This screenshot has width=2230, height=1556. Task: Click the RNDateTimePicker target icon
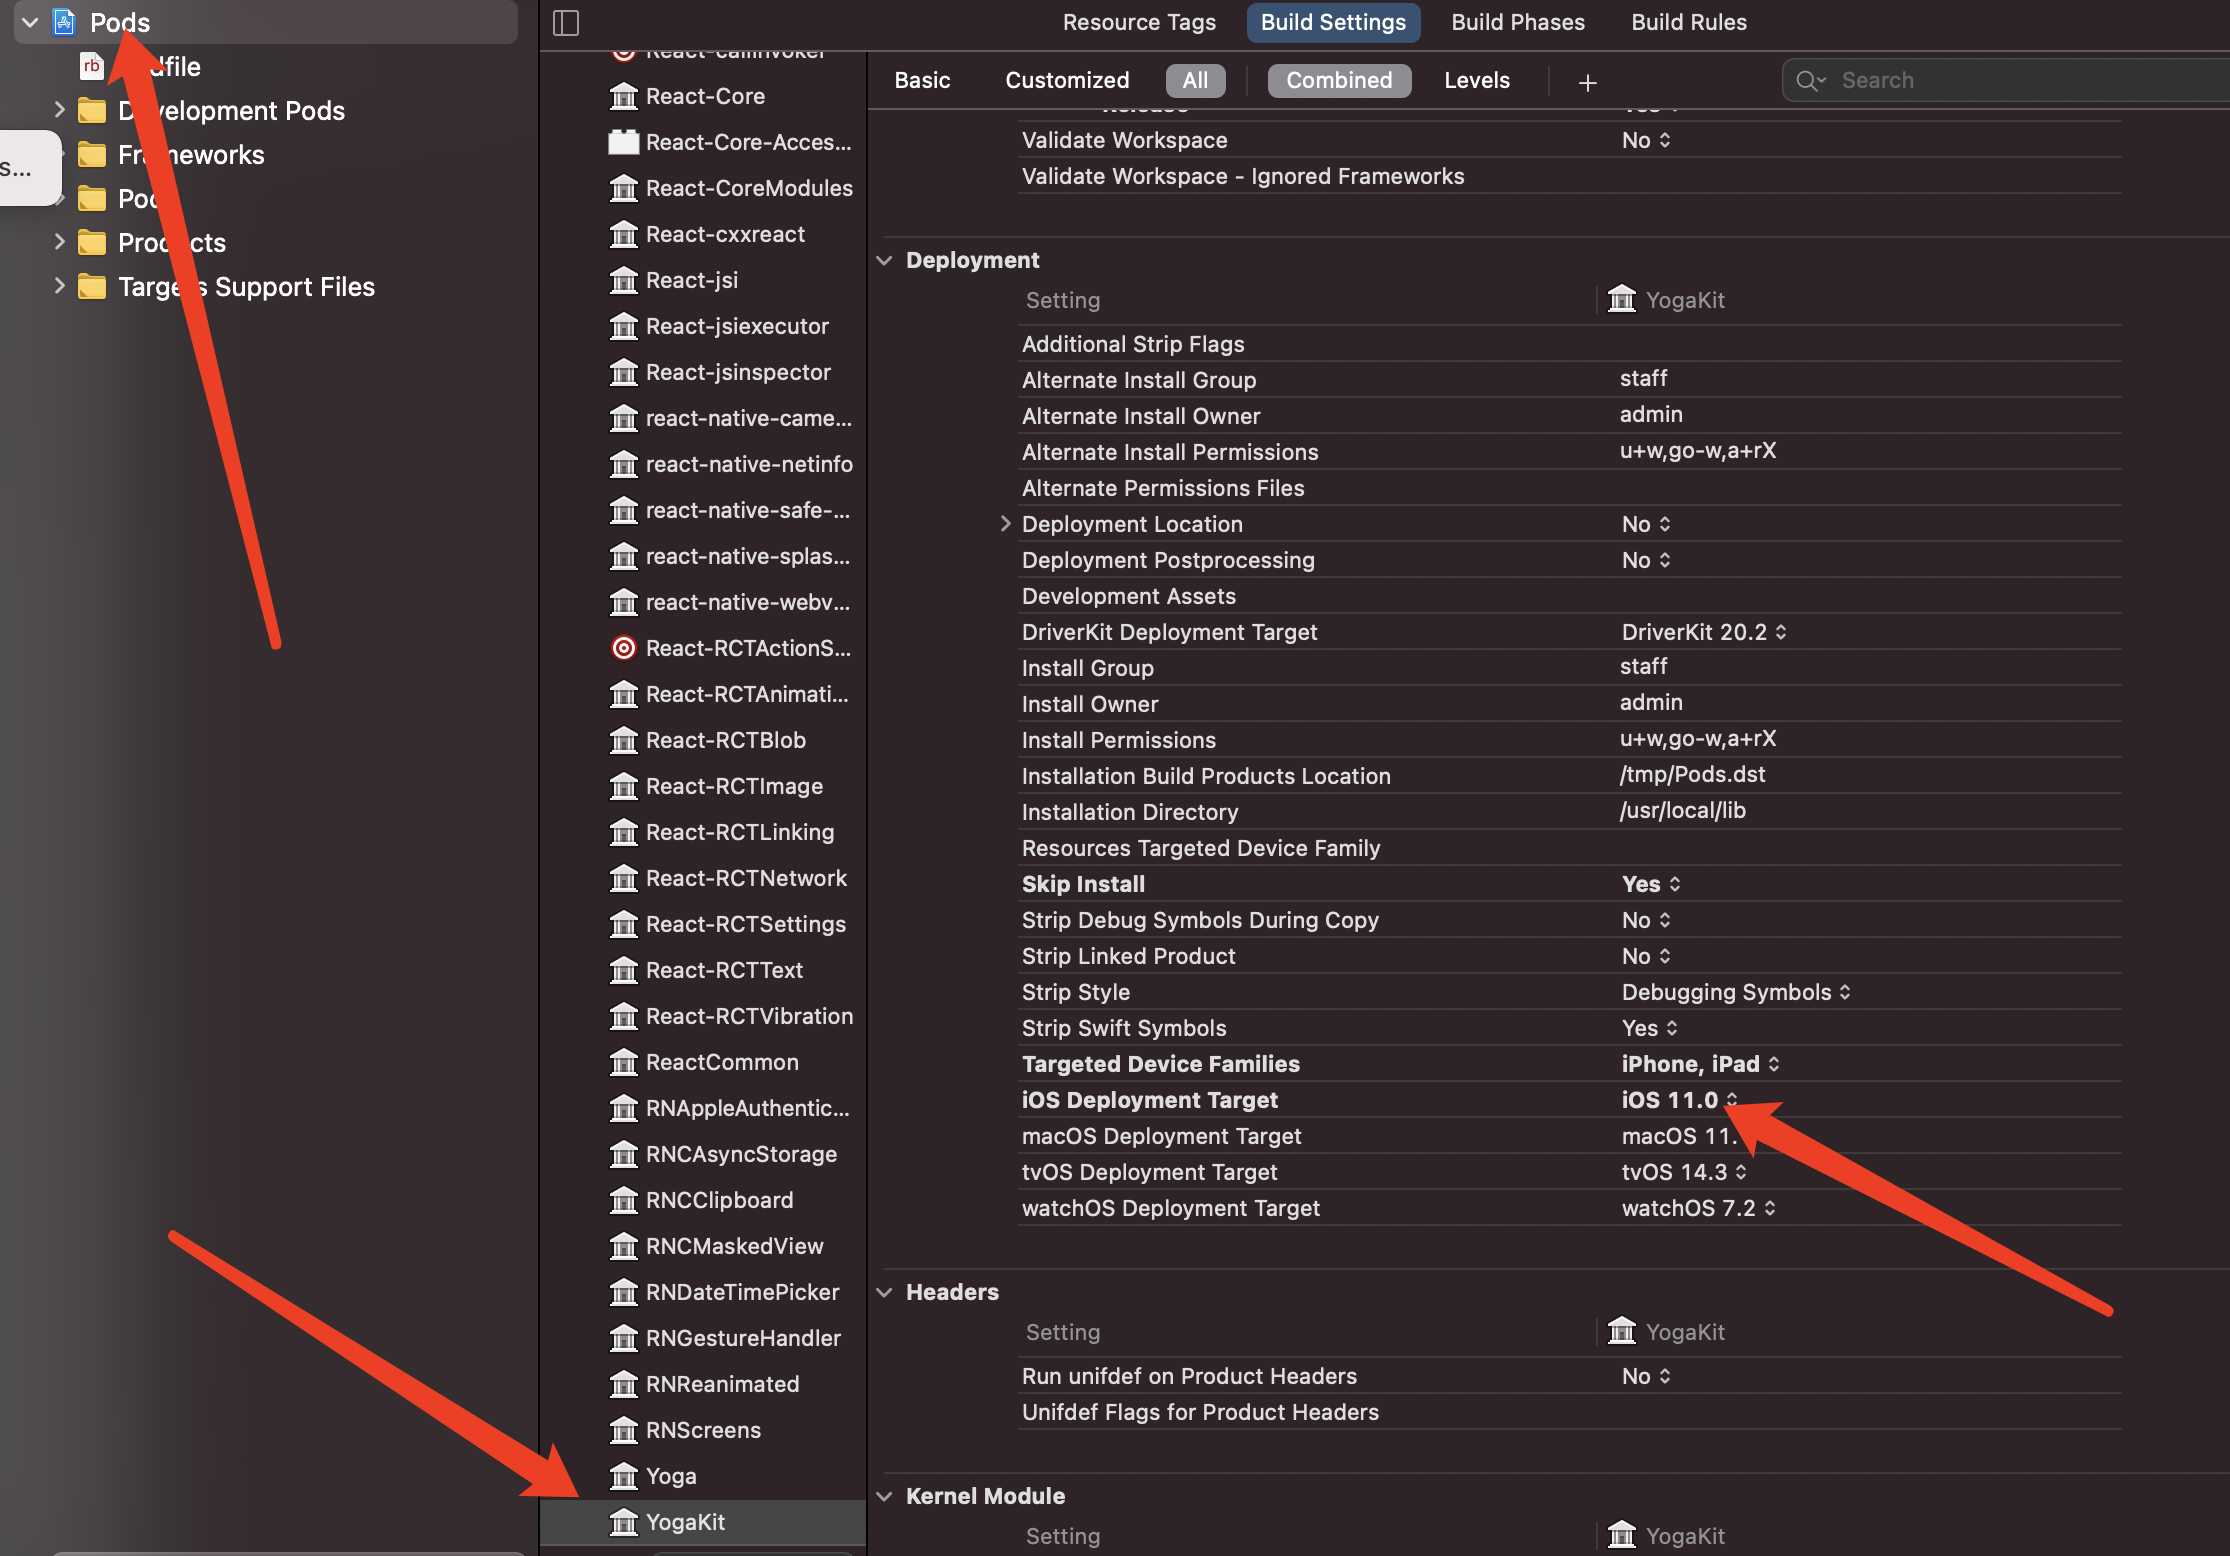pos(624,1292)
